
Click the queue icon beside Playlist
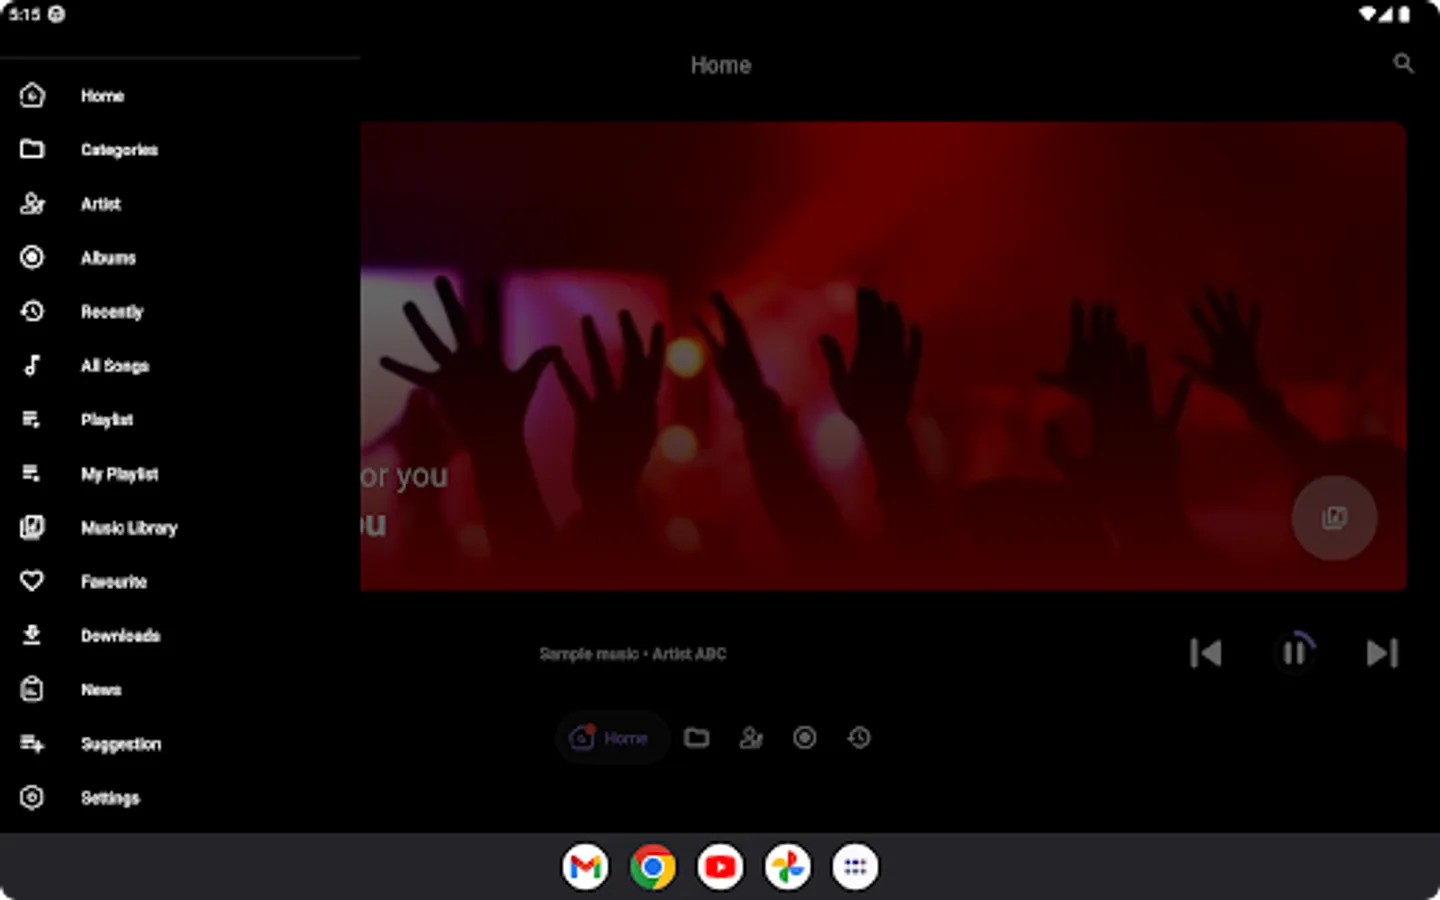coord(32,420)
